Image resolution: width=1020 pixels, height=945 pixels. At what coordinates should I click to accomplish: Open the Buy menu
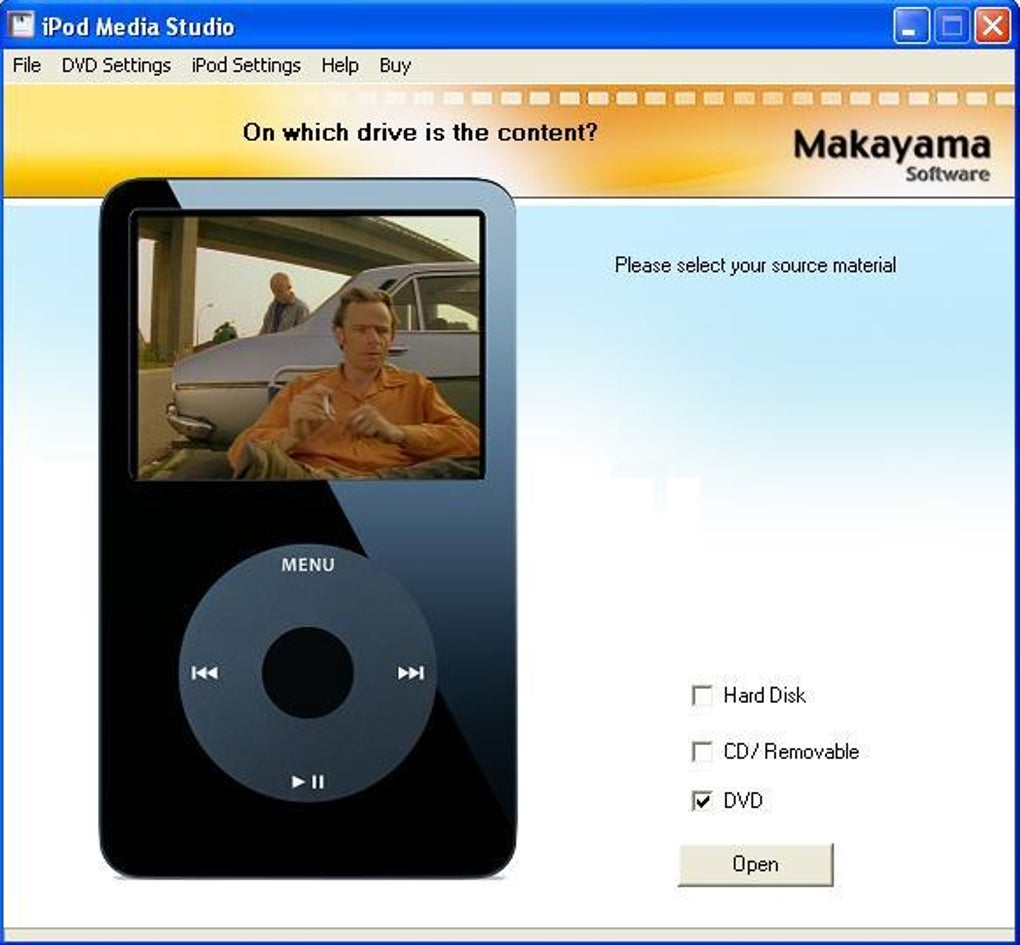click(395, 65)
